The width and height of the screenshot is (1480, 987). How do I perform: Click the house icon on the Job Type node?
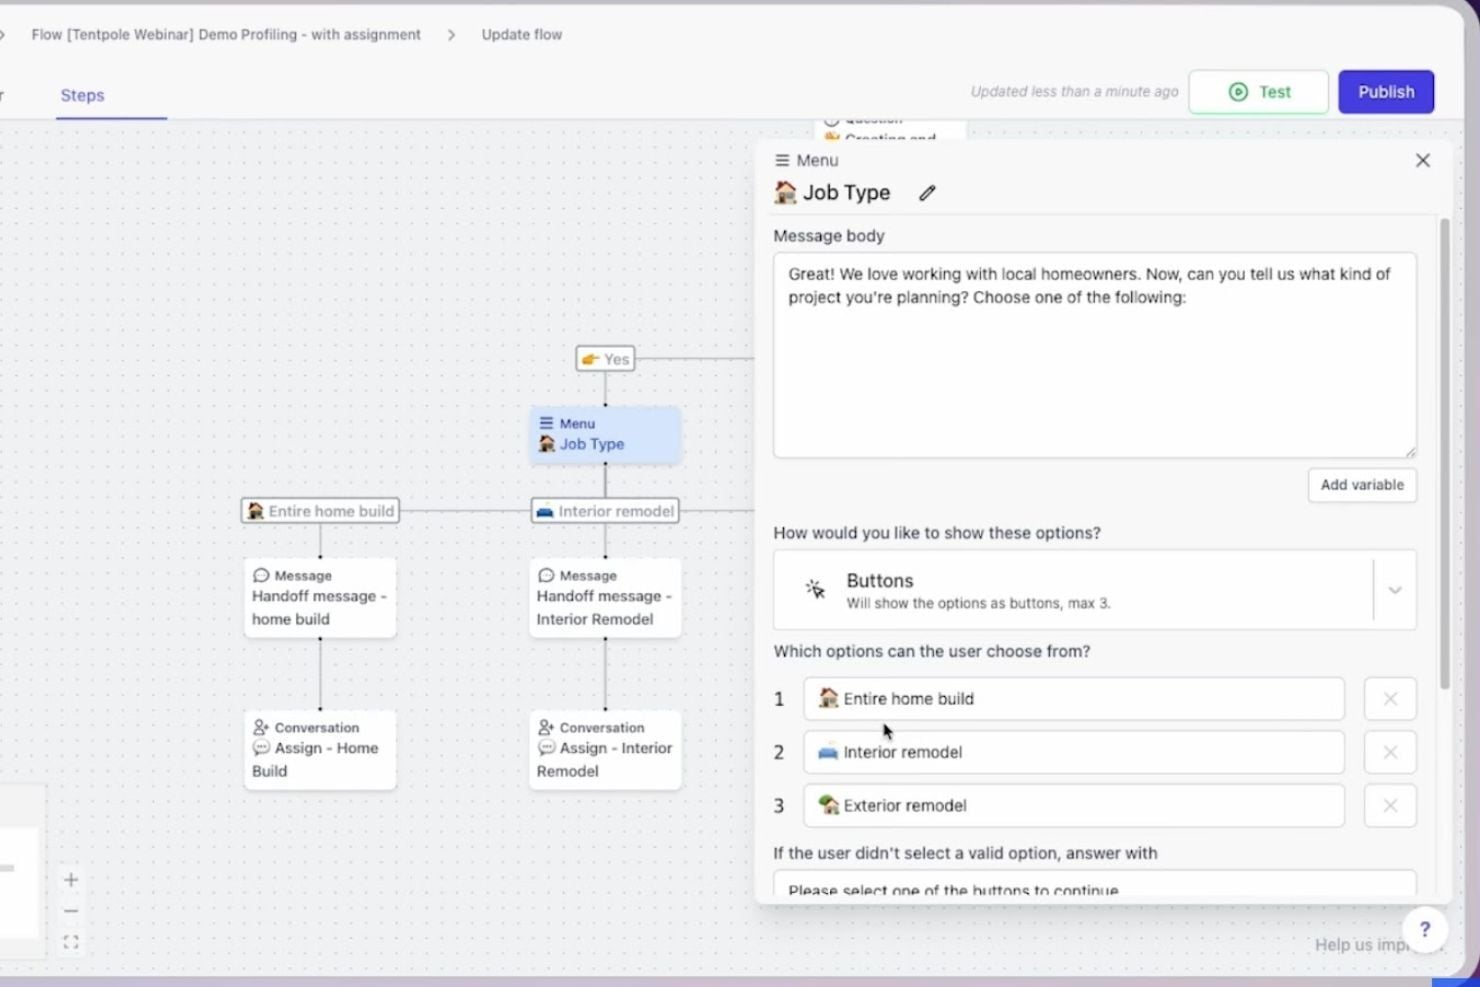pos(546,444)
